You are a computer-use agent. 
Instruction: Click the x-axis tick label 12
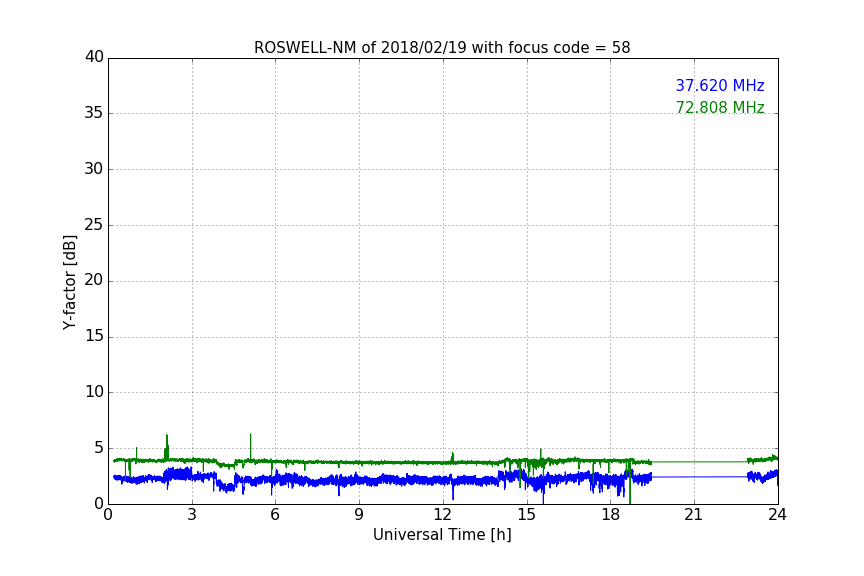point(442,515)
